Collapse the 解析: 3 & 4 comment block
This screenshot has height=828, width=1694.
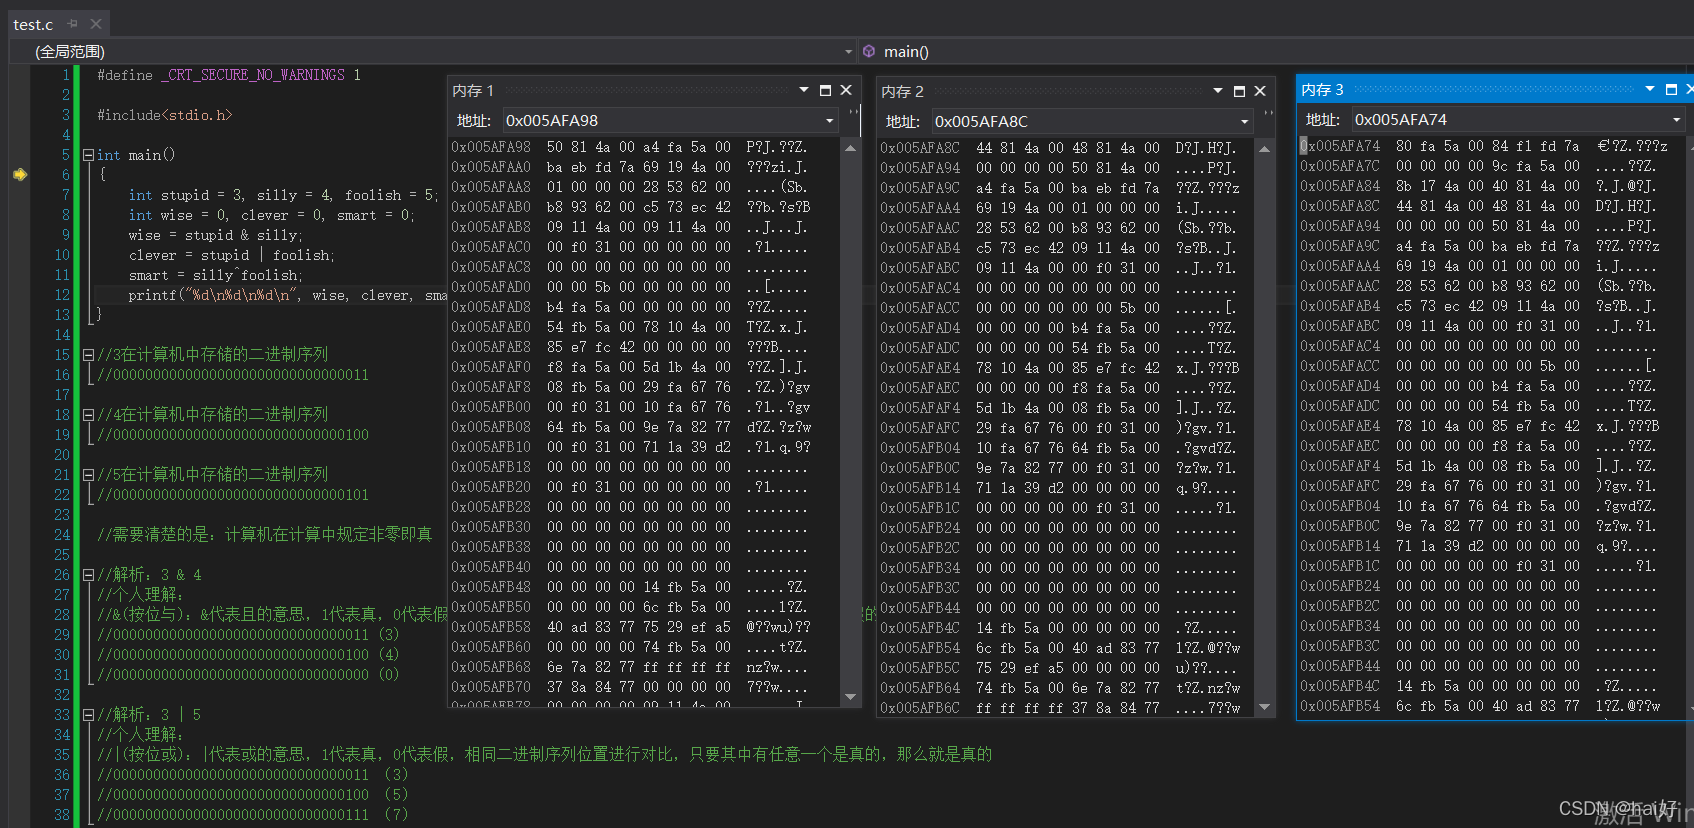point(88,575)
